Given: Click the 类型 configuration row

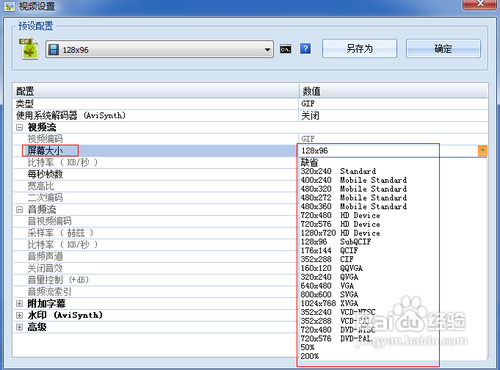Looking at the screenshot, I should pyautogui.click(x=250, y=104).
